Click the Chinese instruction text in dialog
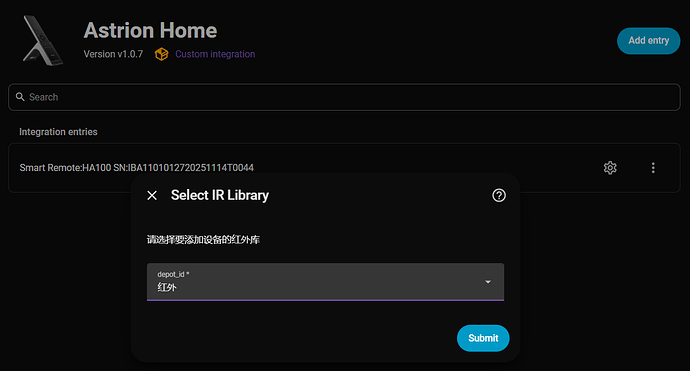Screen dimensions: 690x371 click(x=203, y=239)
